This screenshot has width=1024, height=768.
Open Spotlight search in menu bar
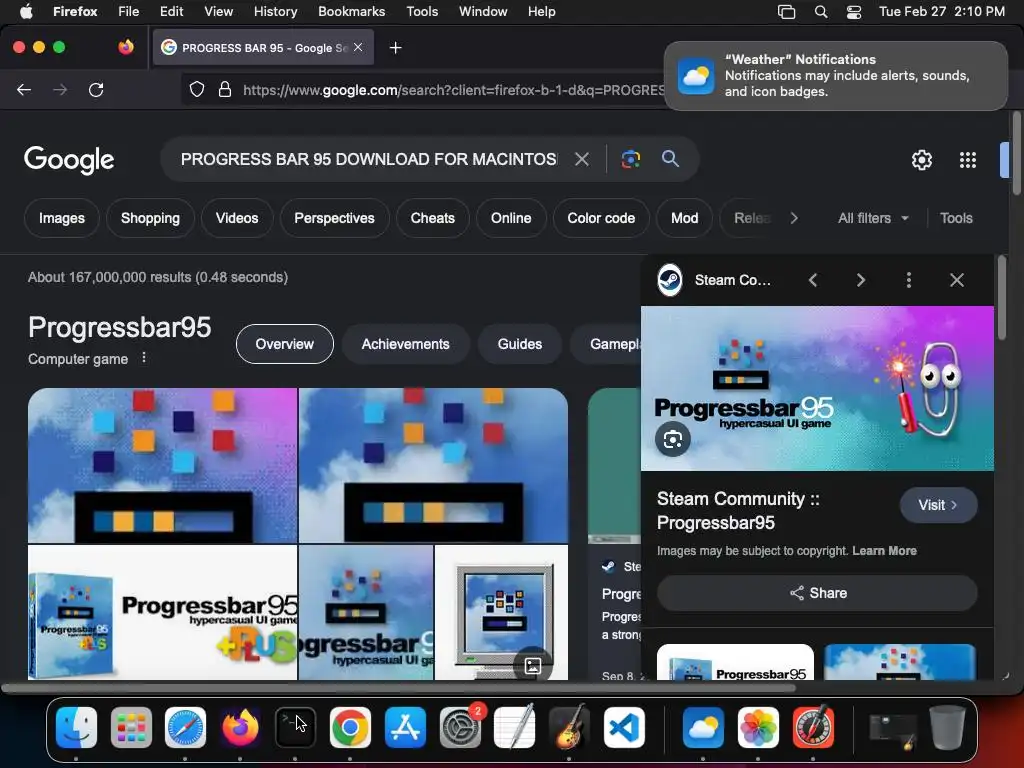pos(821,12)
